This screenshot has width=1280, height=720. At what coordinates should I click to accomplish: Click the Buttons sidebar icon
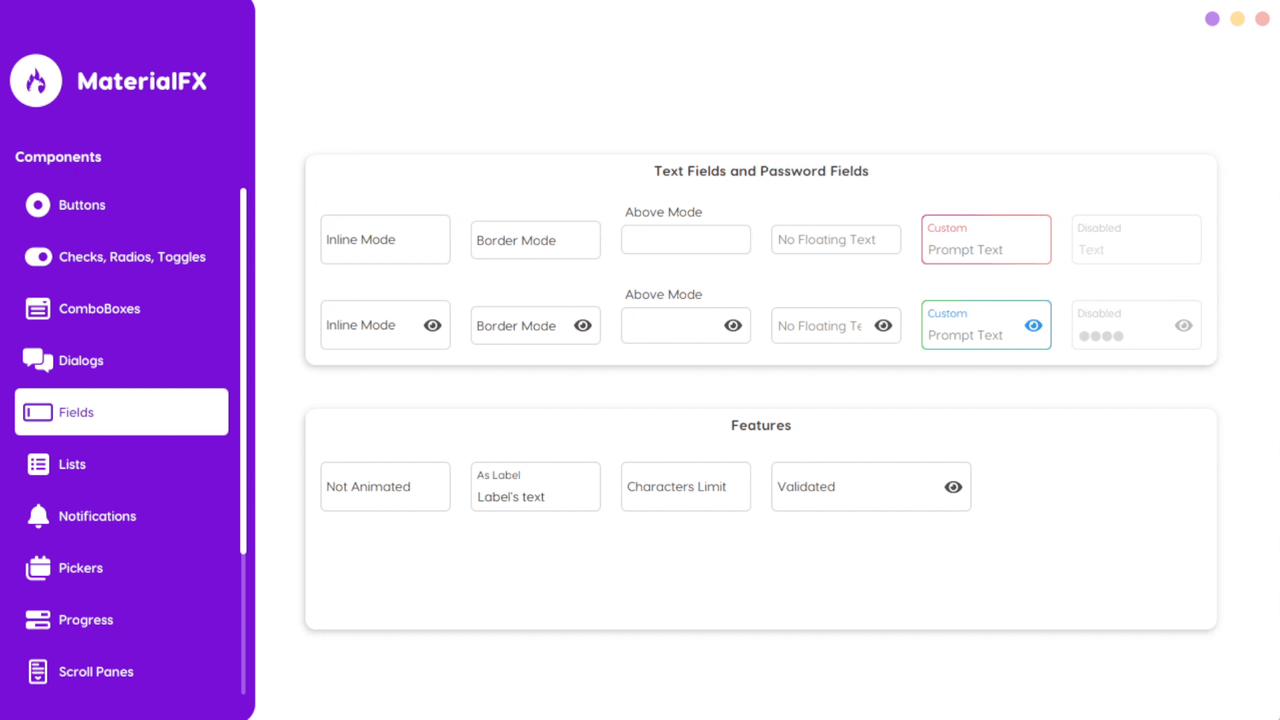(x=38, y=205)
